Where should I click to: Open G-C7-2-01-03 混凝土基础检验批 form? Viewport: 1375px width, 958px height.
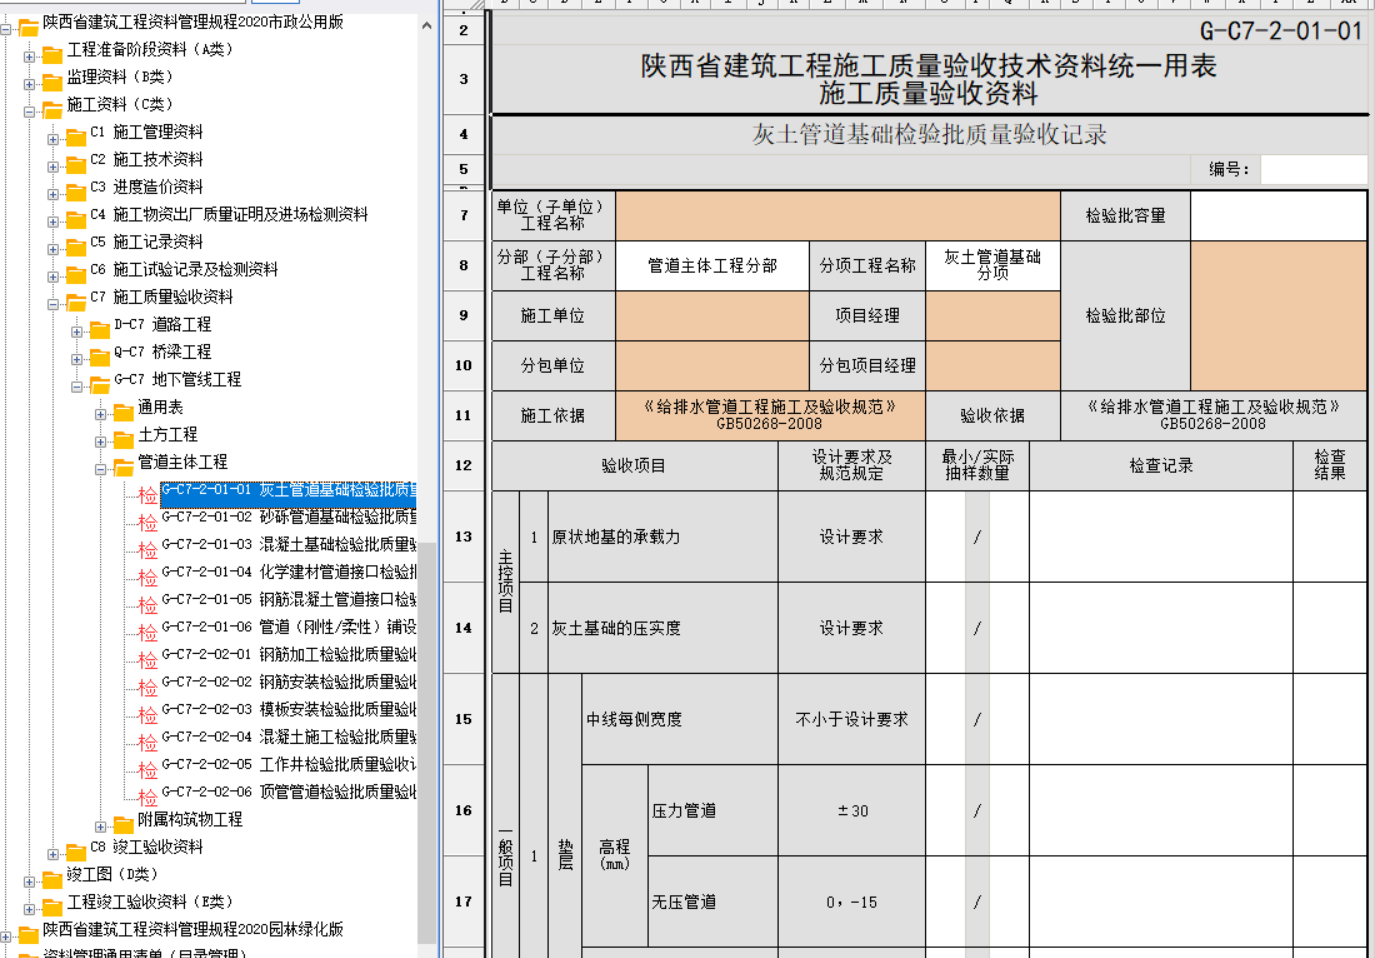288,544
